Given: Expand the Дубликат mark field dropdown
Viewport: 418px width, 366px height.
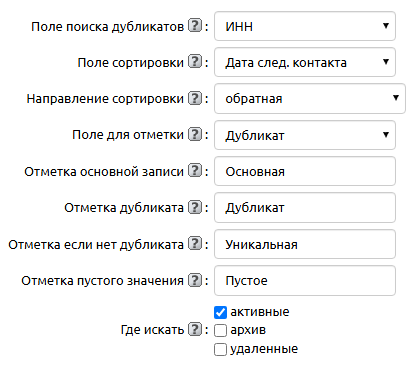Looking at the screenshot, I should [x=305, y=135].
